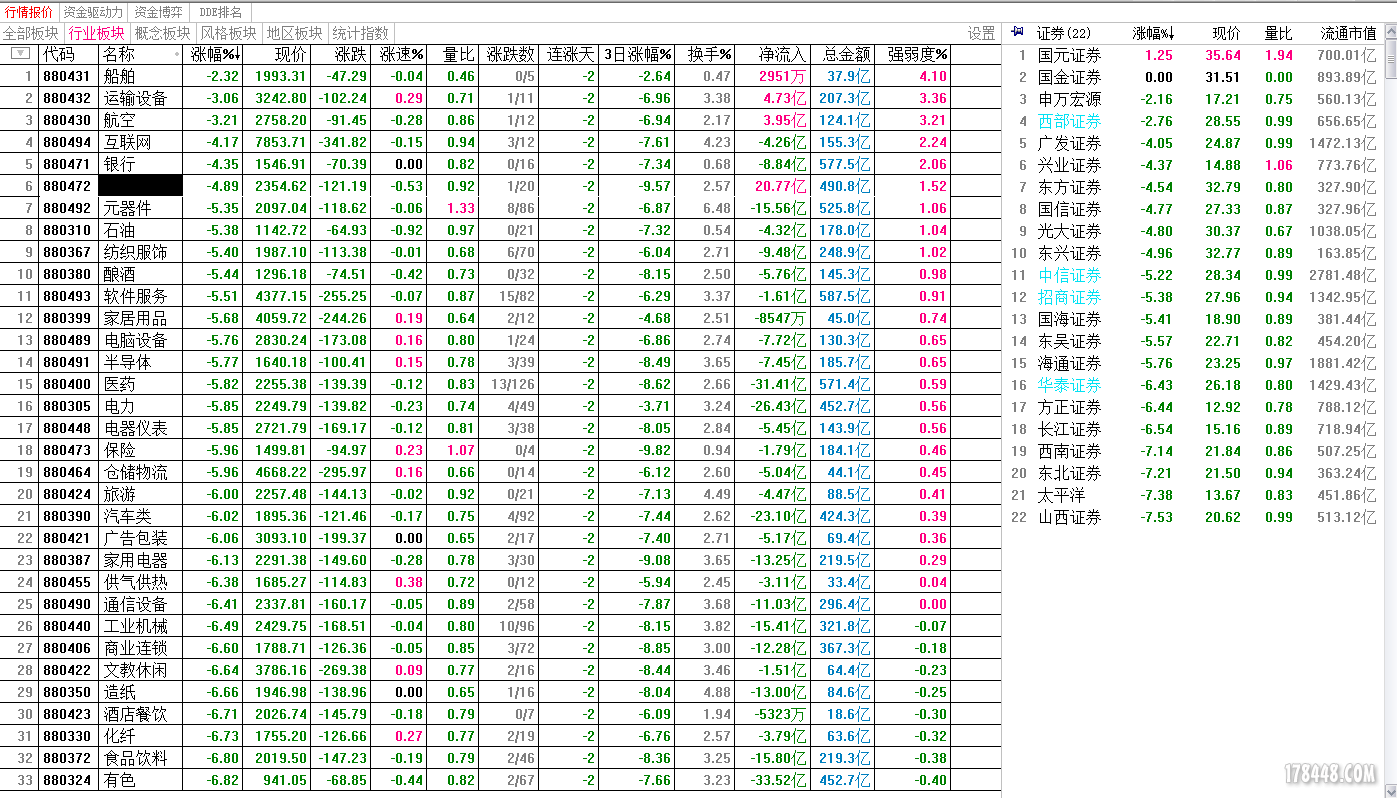1397x798 pixels.
Task: Sort securities list by 流通市值 header
Action: tap(1348, 33)
